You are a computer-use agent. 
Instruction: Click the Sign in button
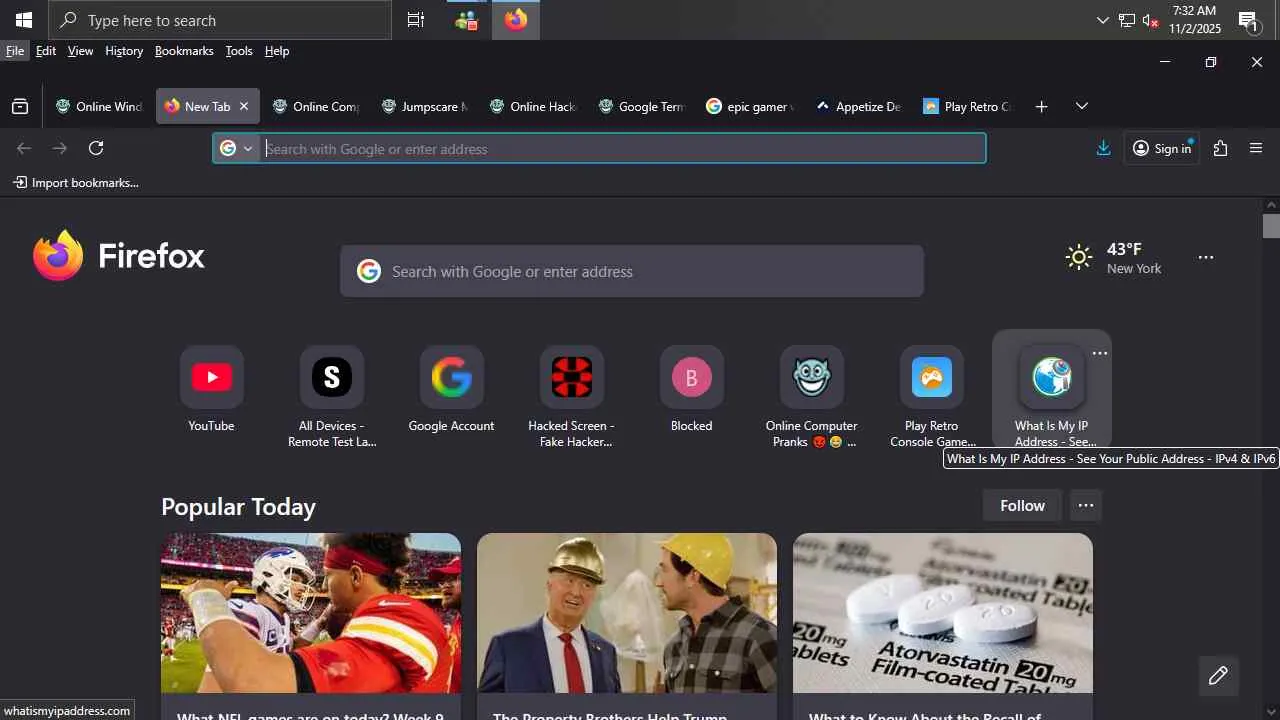point(1162,148)
